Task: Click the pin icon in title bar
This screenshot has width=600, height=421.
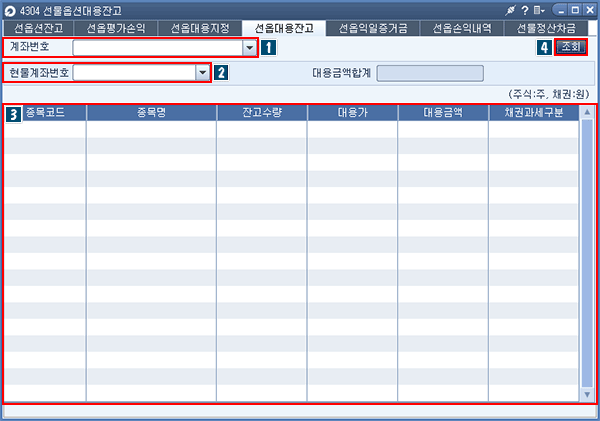Action: (x=511, y=9)
